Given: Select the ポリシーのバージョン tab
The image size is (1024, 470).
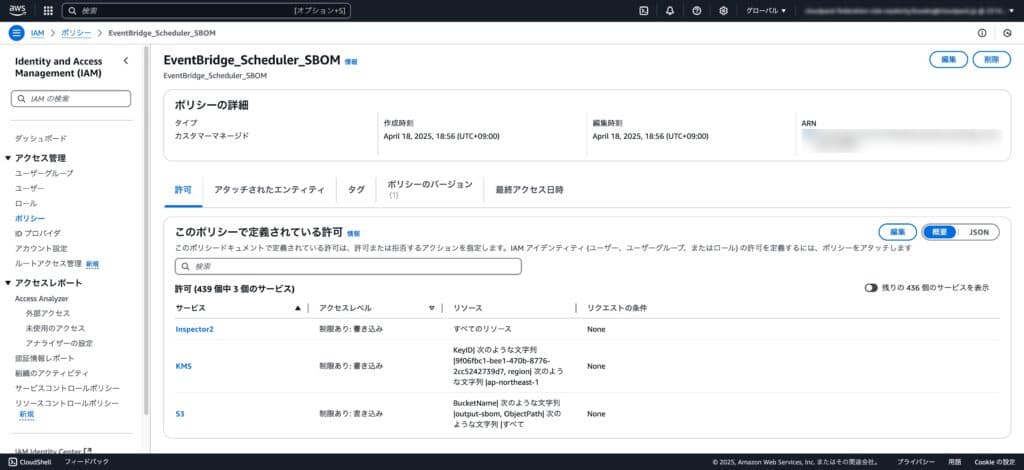Looking at the screenshot, I should click(430, 189).
